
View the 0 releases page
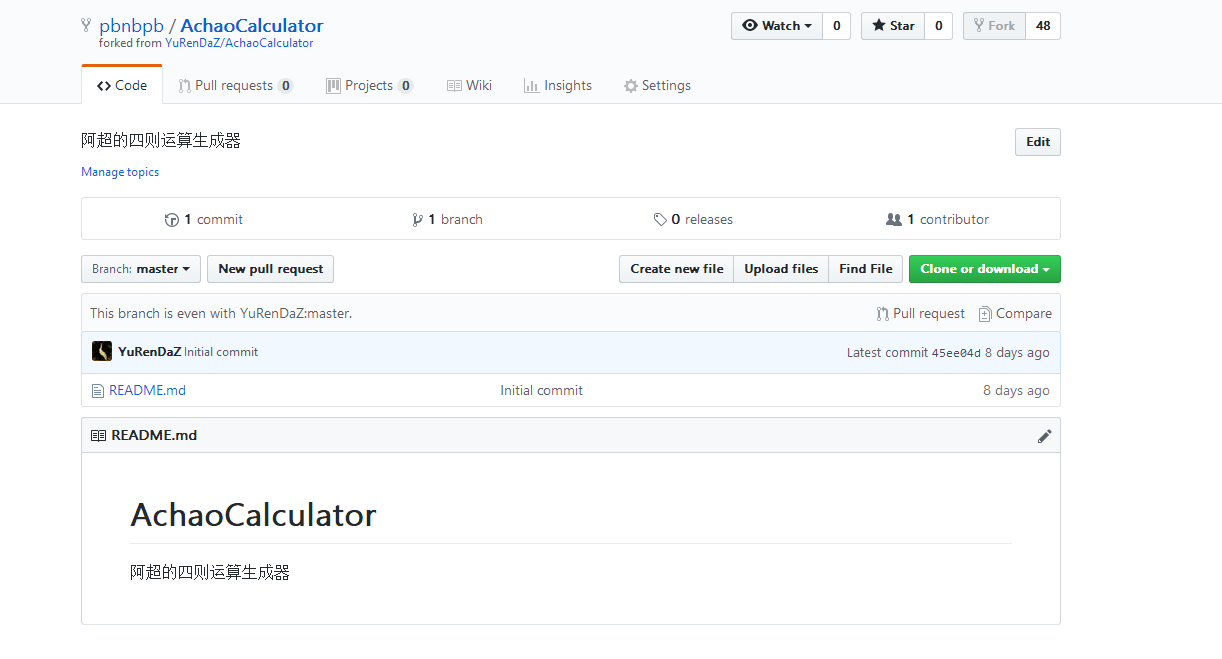(x=693, y=219)
